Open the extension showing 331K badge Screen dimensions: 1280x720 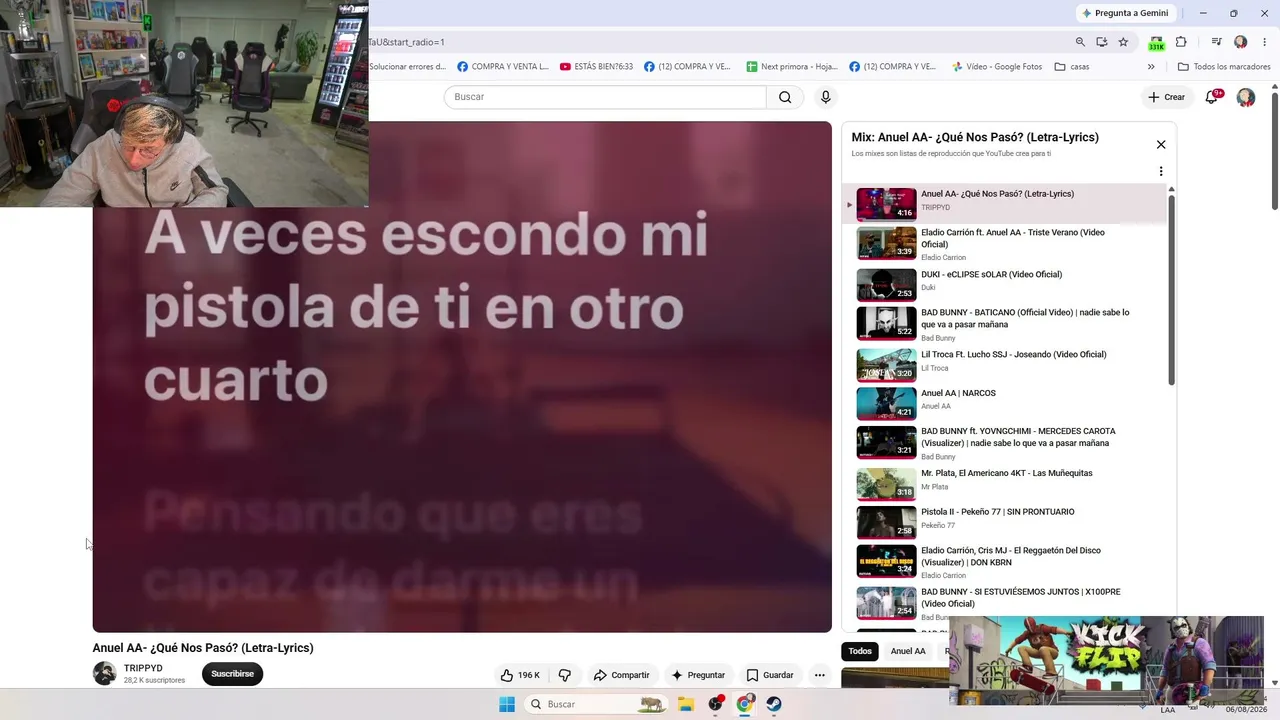coord(1157,43)
